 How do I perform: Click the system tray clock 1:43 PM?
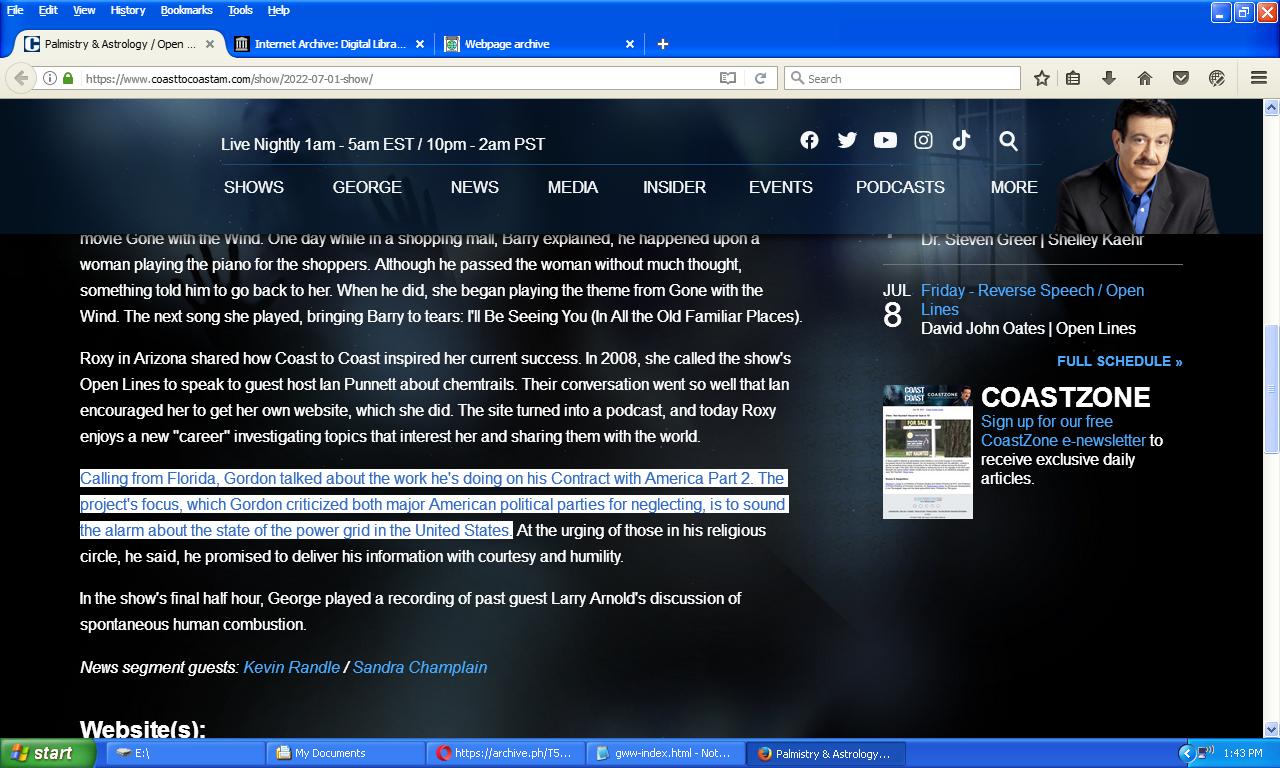[x=1242, y=753]
